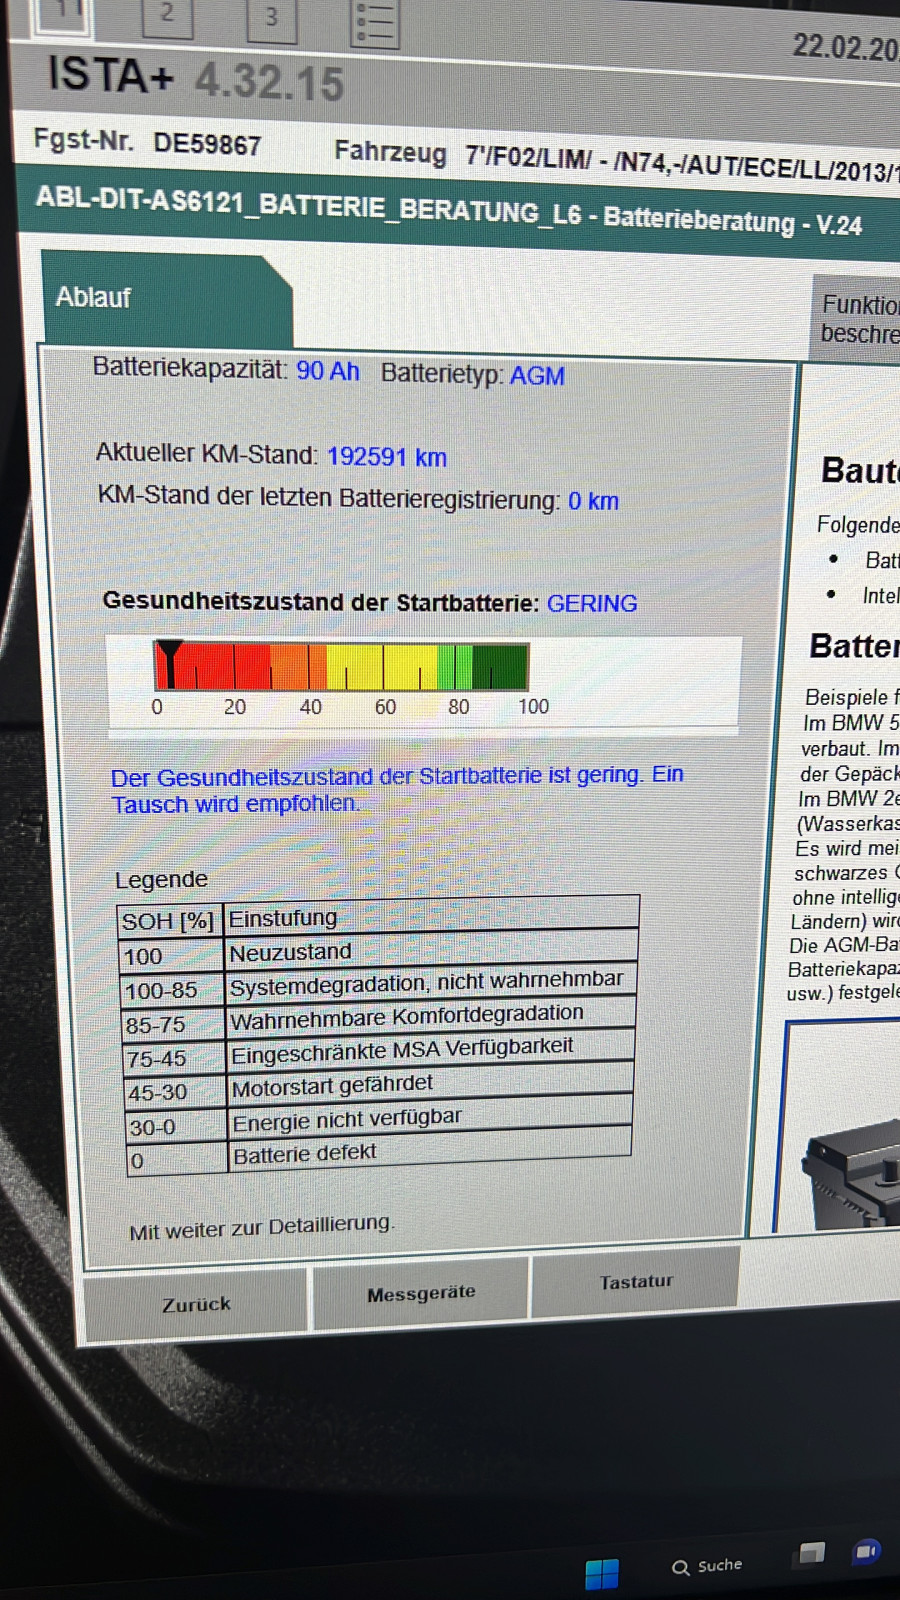This screenshot has height=1600, width=900.
Task: Select the SOH range cell 45-30
Action: point(175,1093)
